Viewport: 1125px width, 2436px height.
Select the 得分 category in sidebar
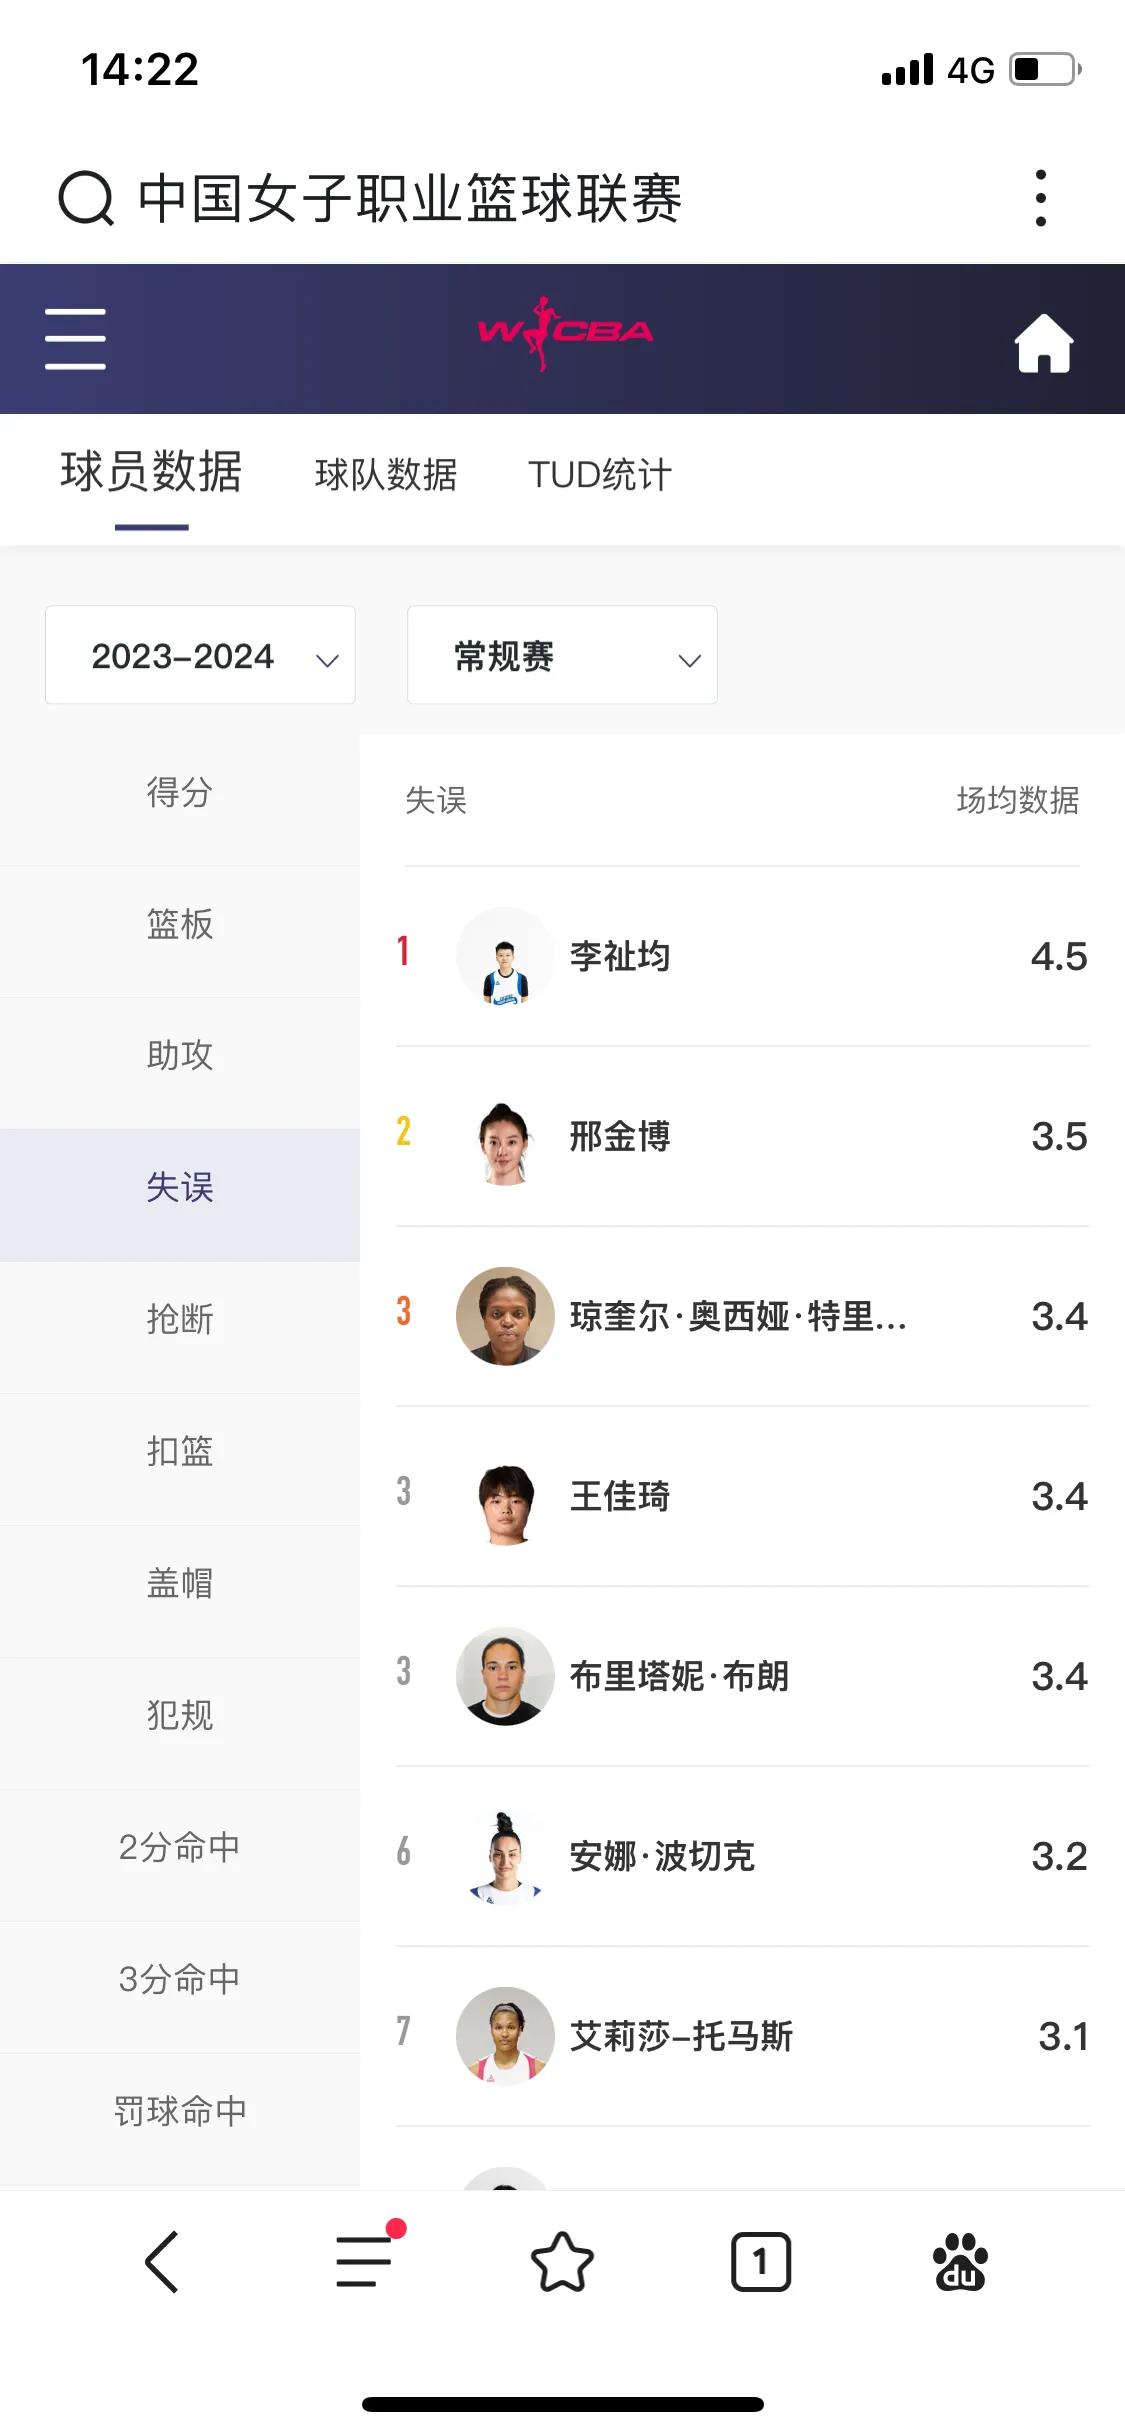[x=180, y=793]
